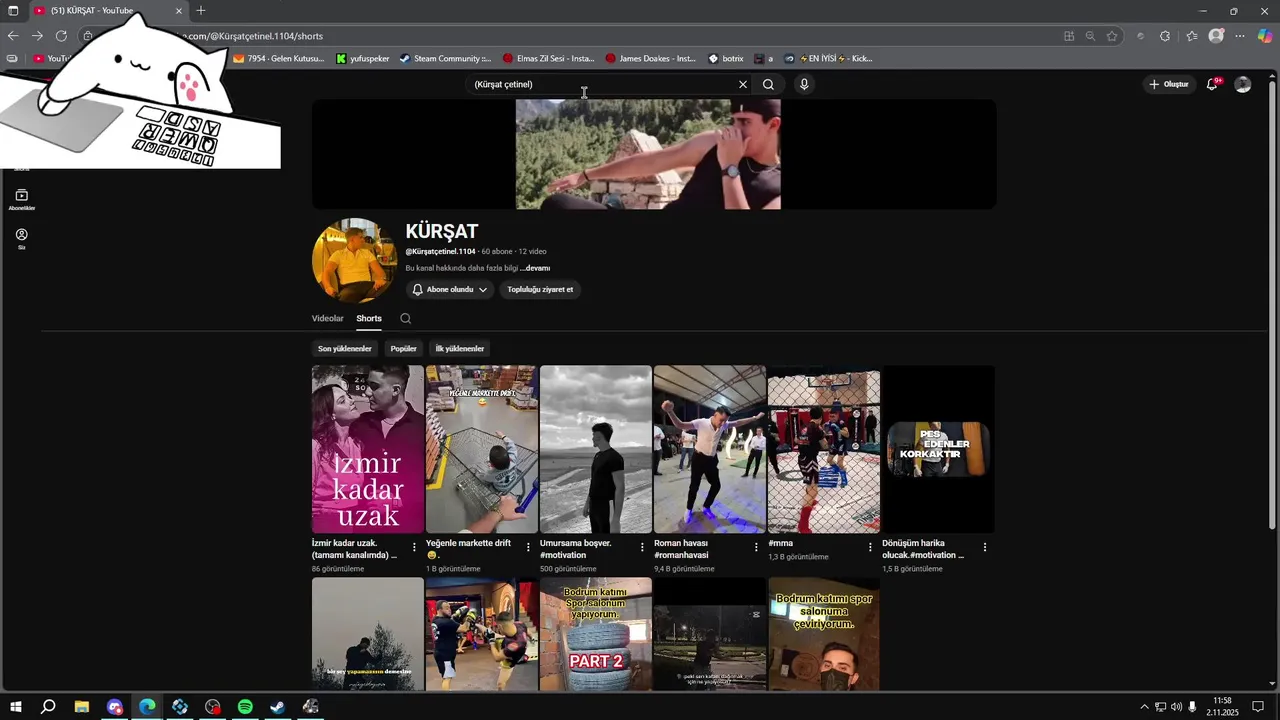Open the Abonelikler sidebar item
Viewport: 1280px width, 720px height.
tap(22, 199)
